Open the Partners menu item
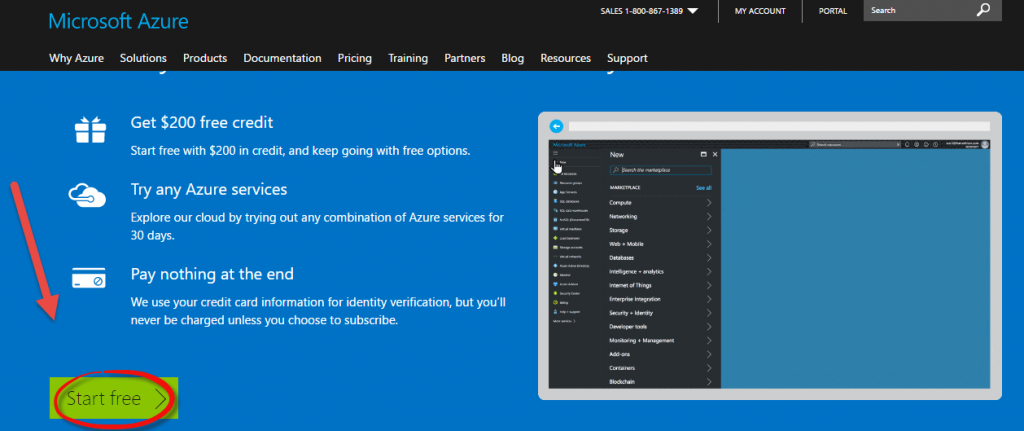This screenshot has height=431, width=1024. 464,58
